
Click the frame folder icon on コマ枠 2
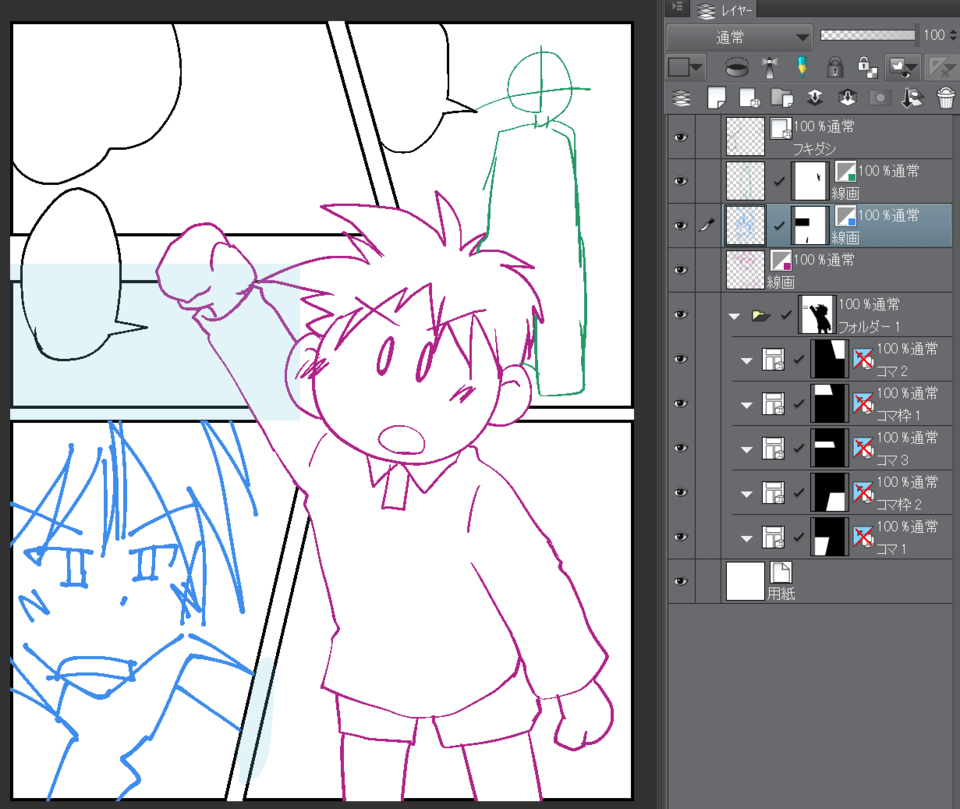tap(773, 492)
